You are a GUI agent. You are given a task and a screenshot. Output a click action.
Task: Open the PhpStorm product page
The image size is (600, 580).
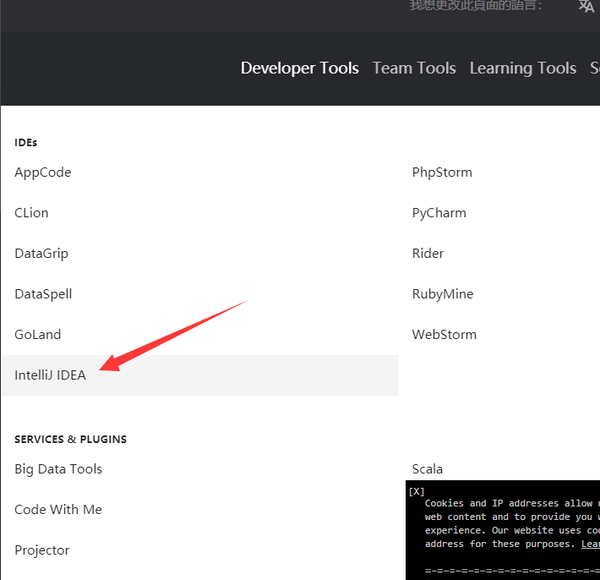(442, 172)
